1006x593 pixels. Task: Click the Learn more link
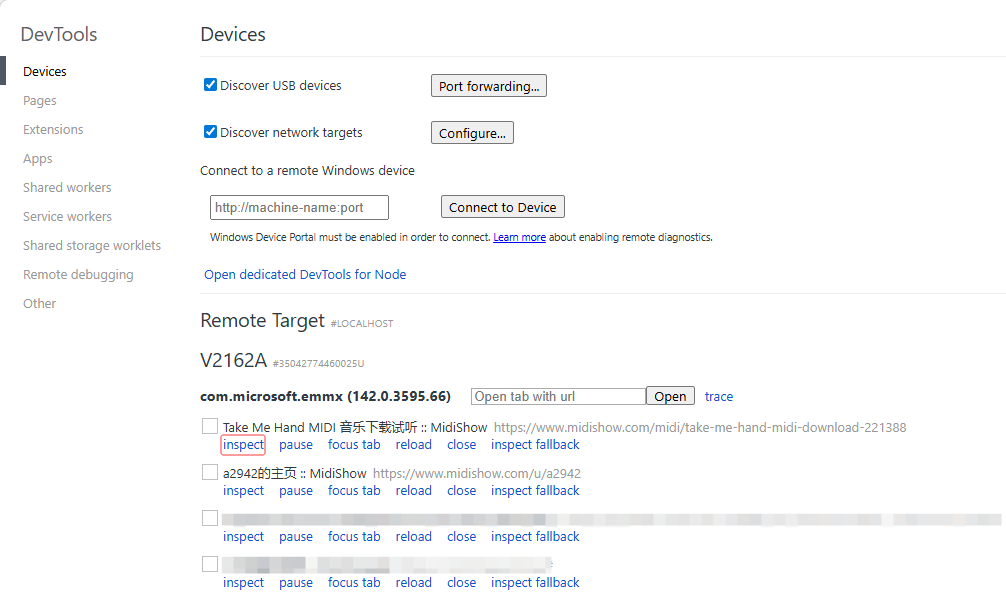tap(519, 238)
